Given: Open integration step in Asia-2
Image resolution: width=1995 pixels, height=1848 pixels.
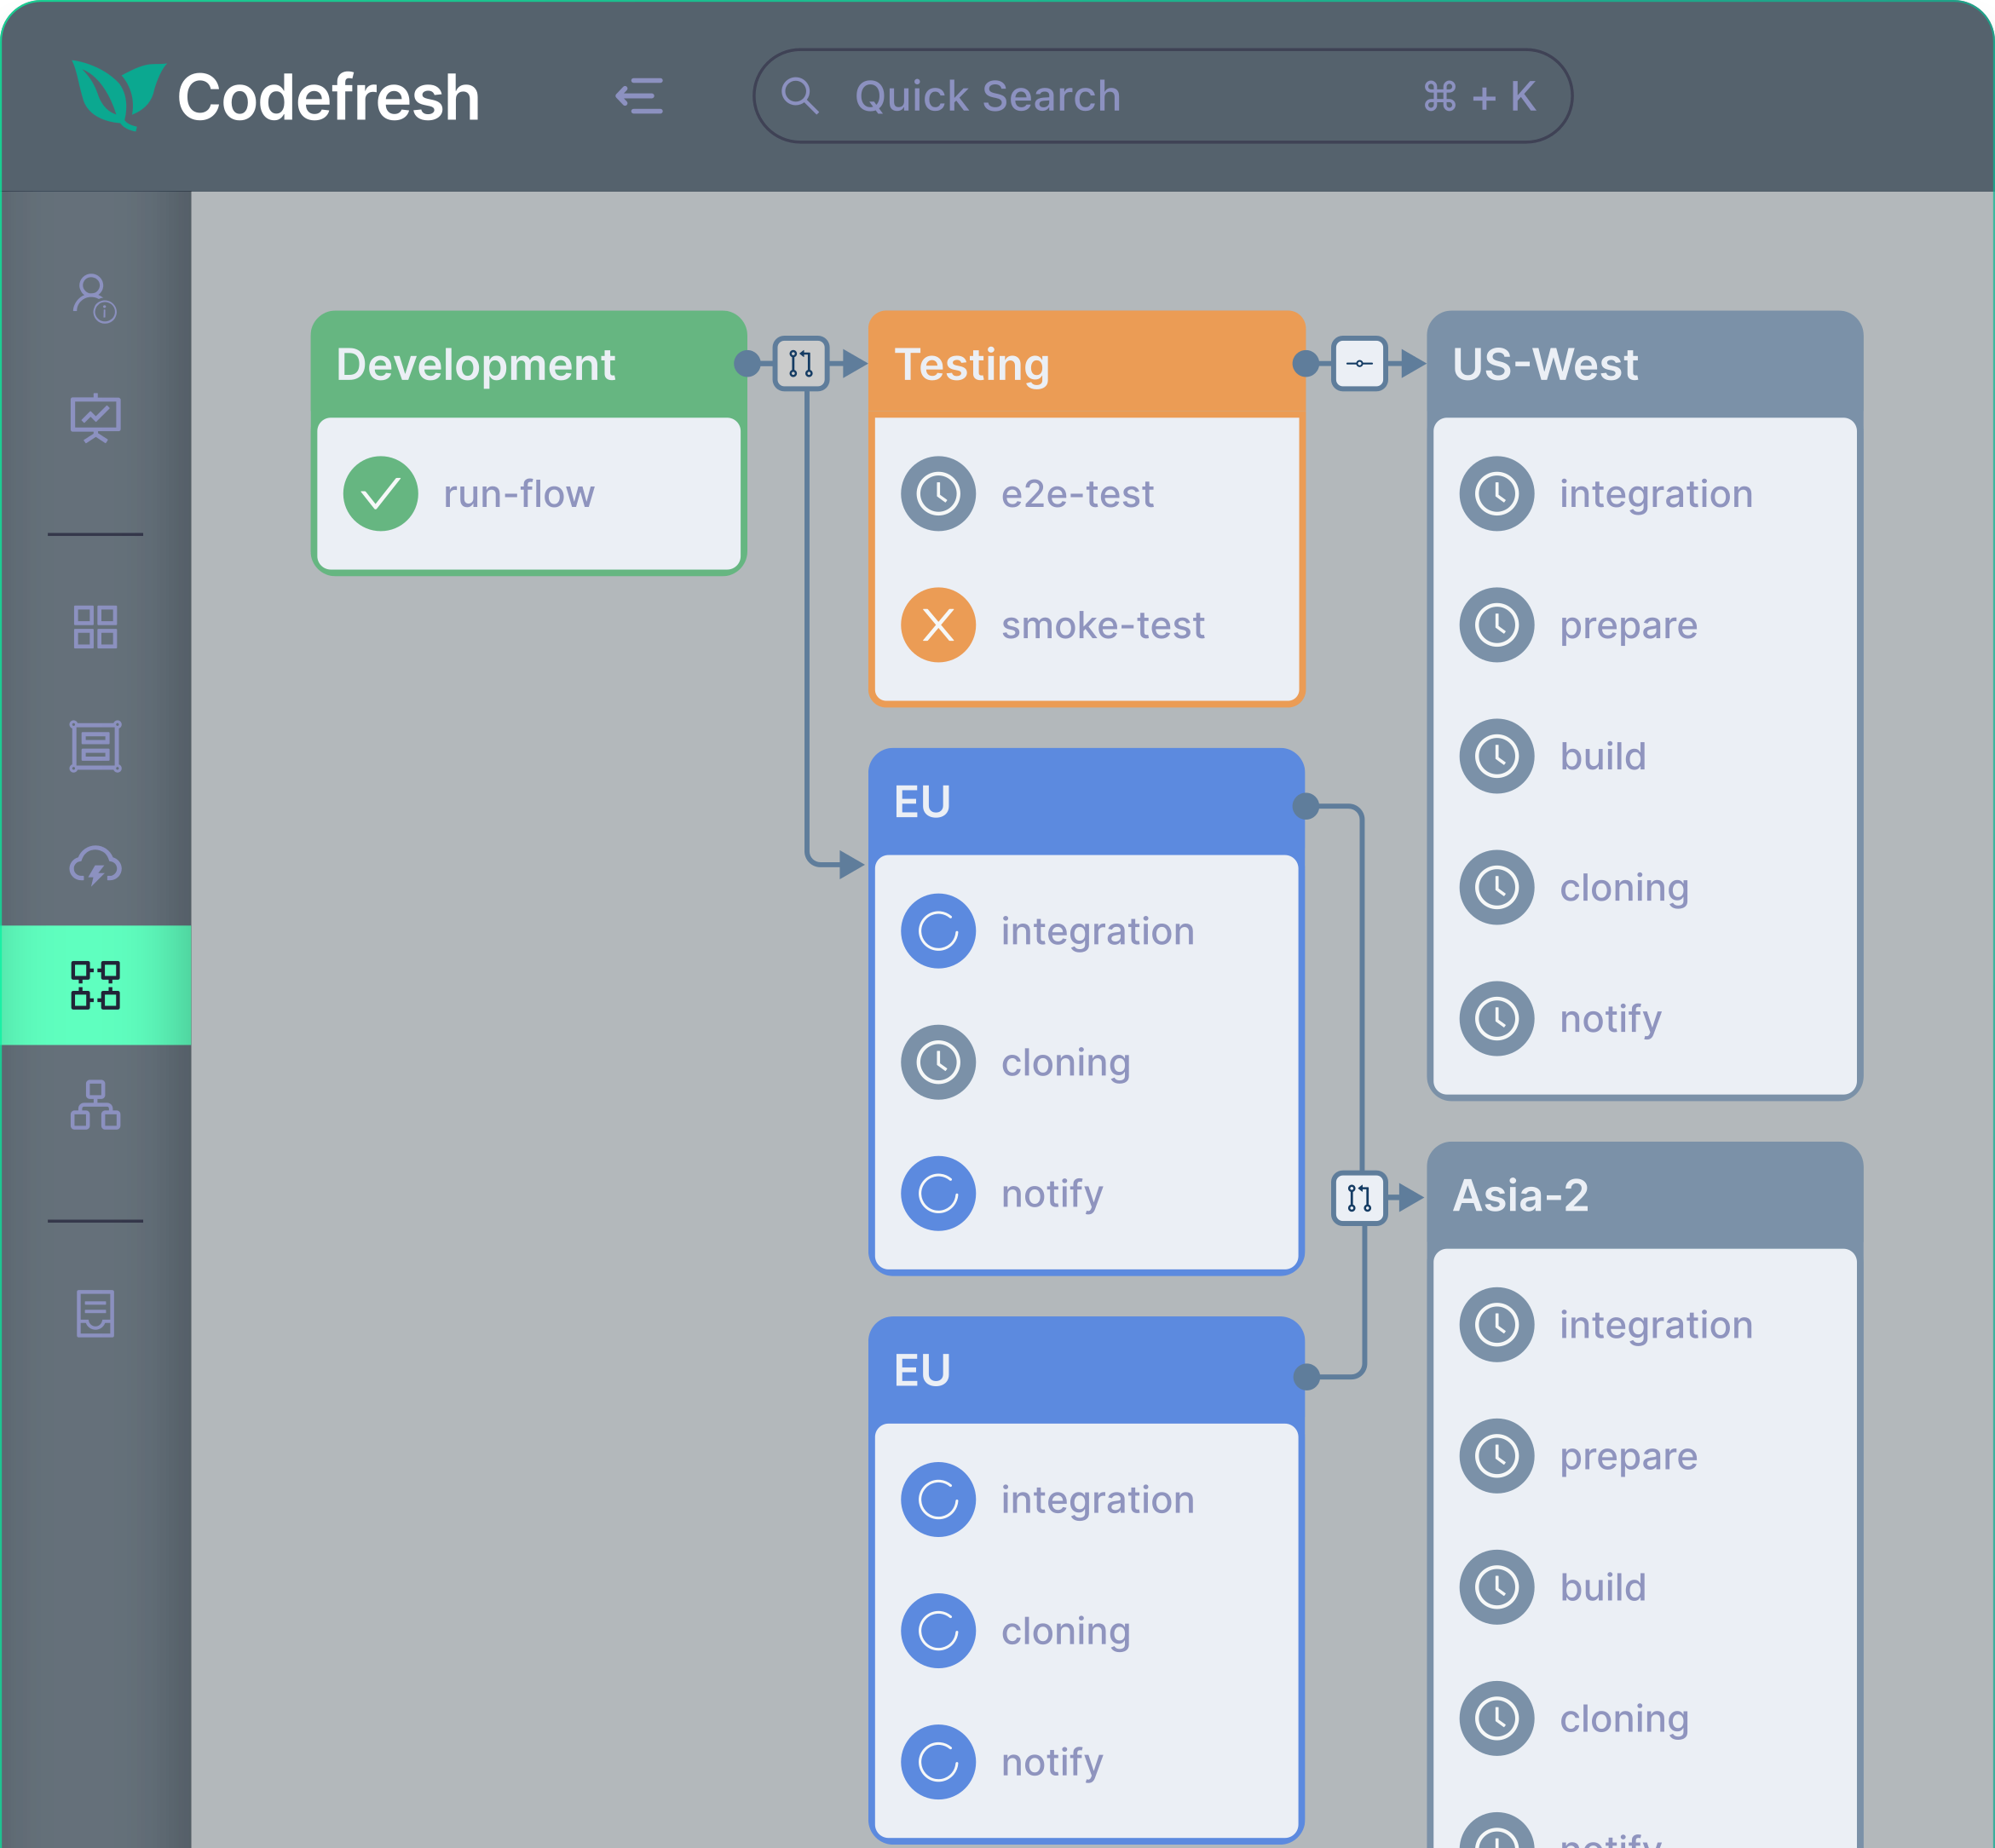Looking at the screenshot, I should [1645, 1325].
